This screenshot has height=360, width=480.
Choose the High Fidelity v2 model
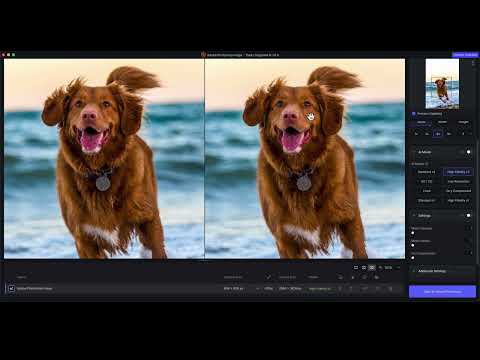[x=458, y=172]
